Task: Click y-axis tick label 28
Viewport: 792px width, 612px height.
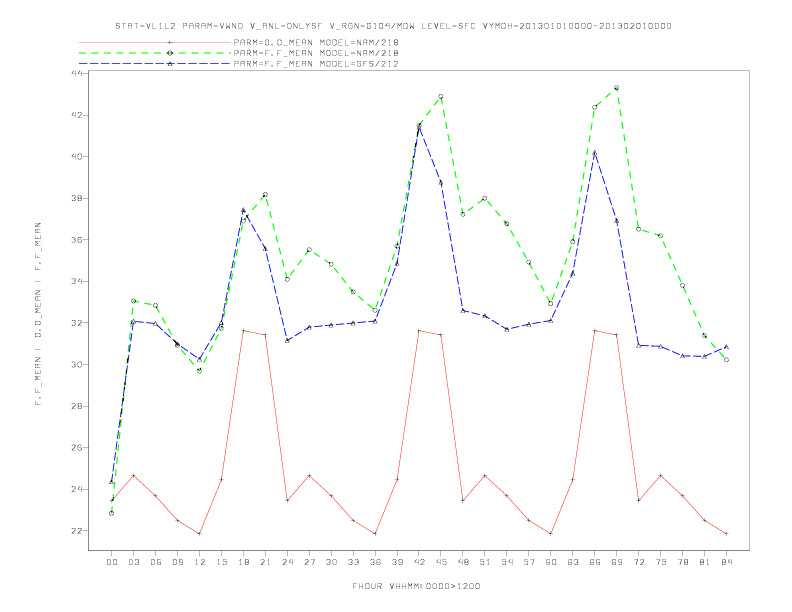Action: (77, 406)
